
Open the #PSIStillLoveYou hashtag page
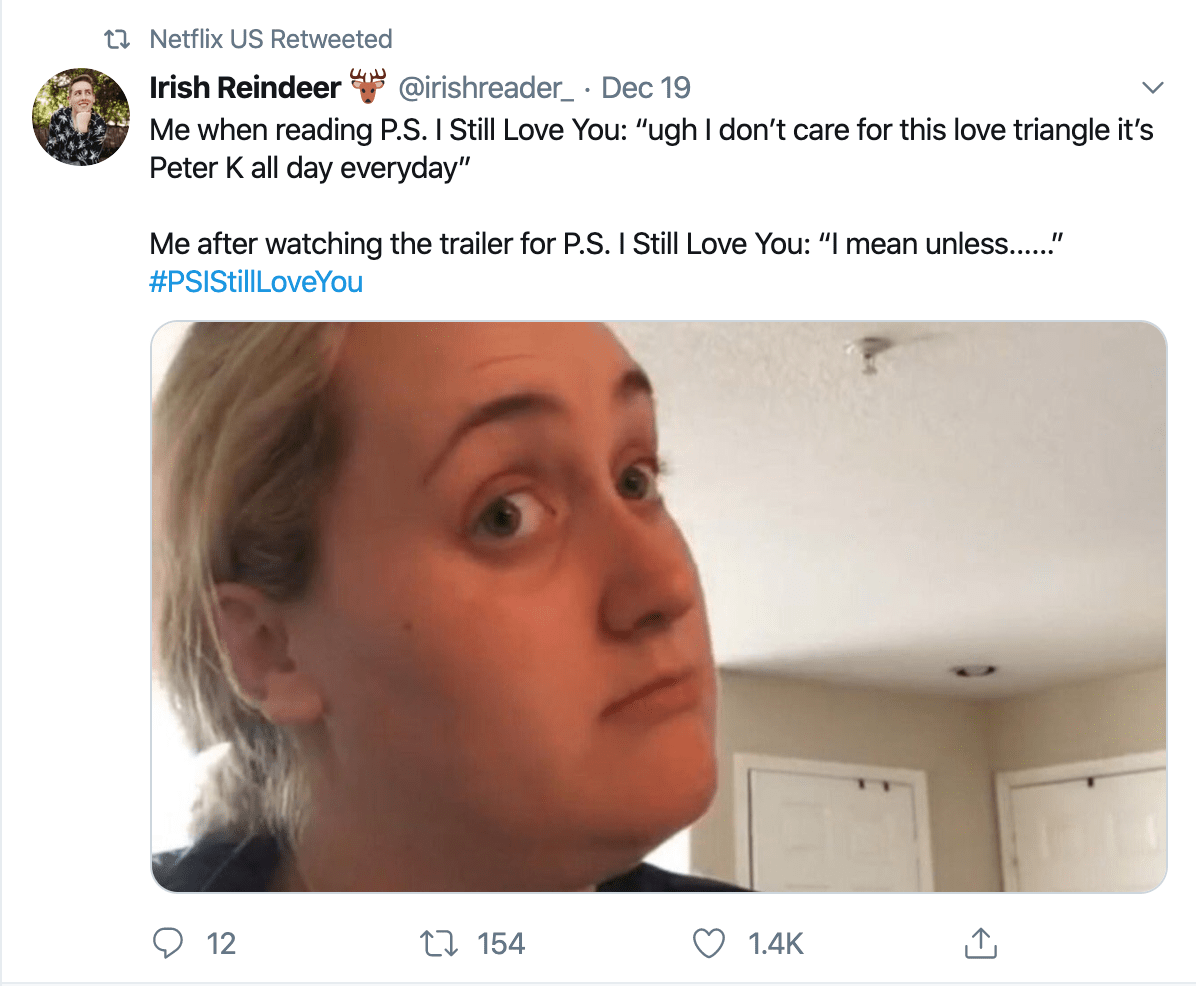tap(255, 282)
